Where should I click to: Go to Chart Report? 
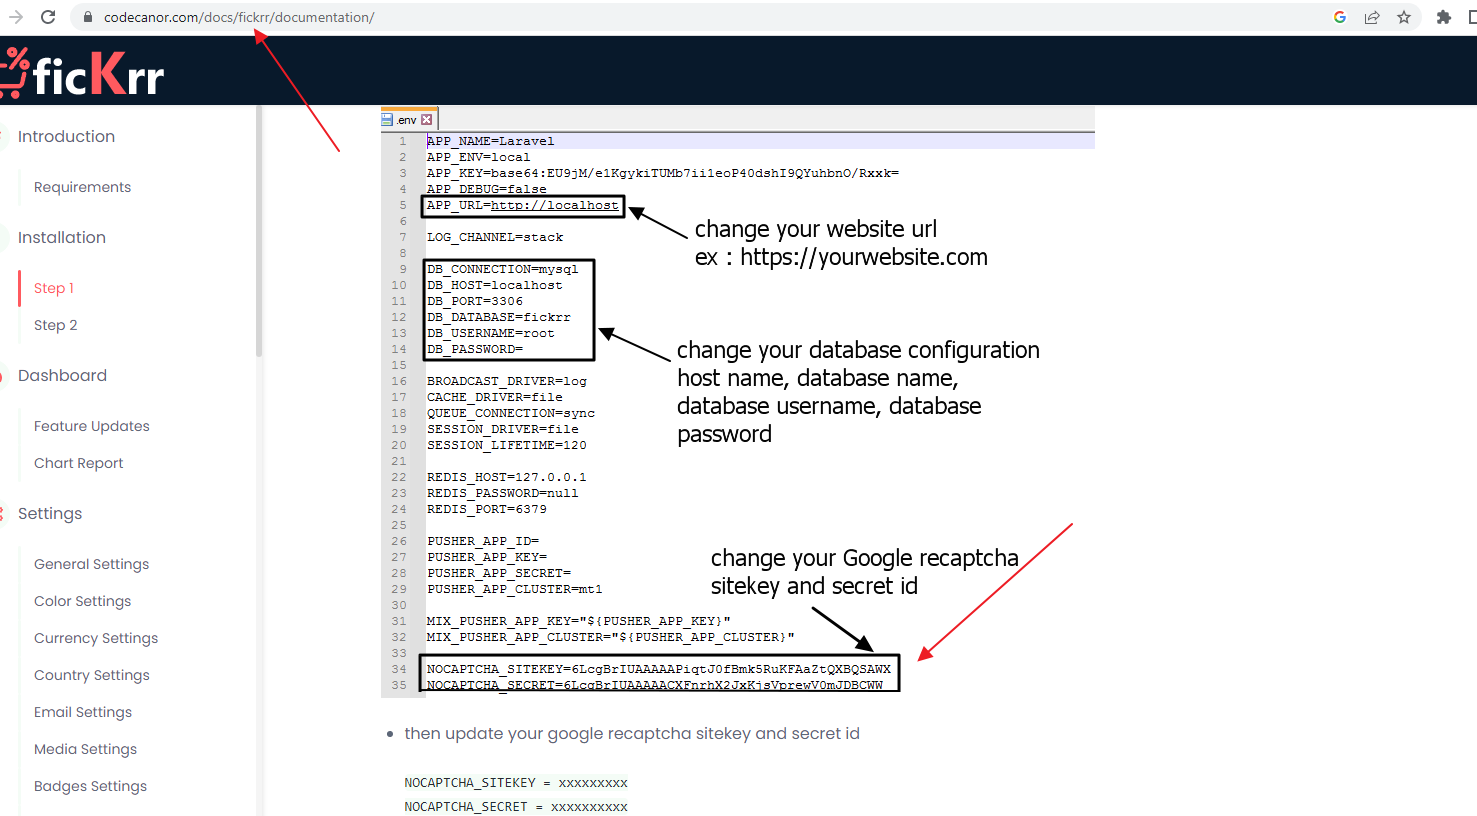coord(79,463)
